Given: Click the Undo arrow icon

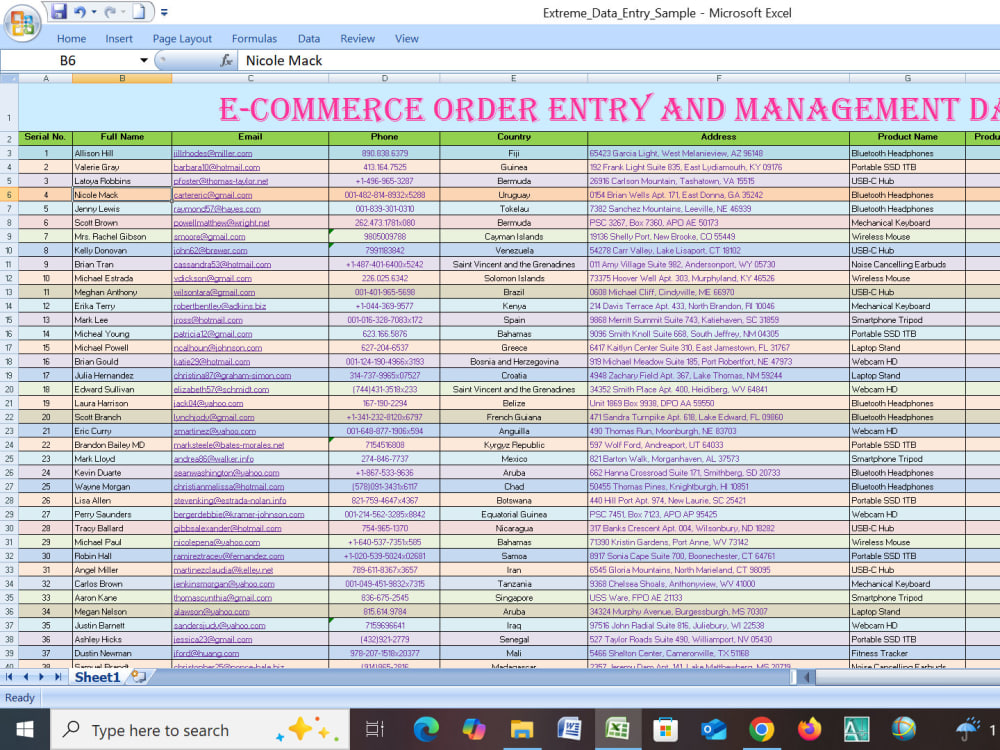Looking at the screenshot, I should (x=80, y=11).
